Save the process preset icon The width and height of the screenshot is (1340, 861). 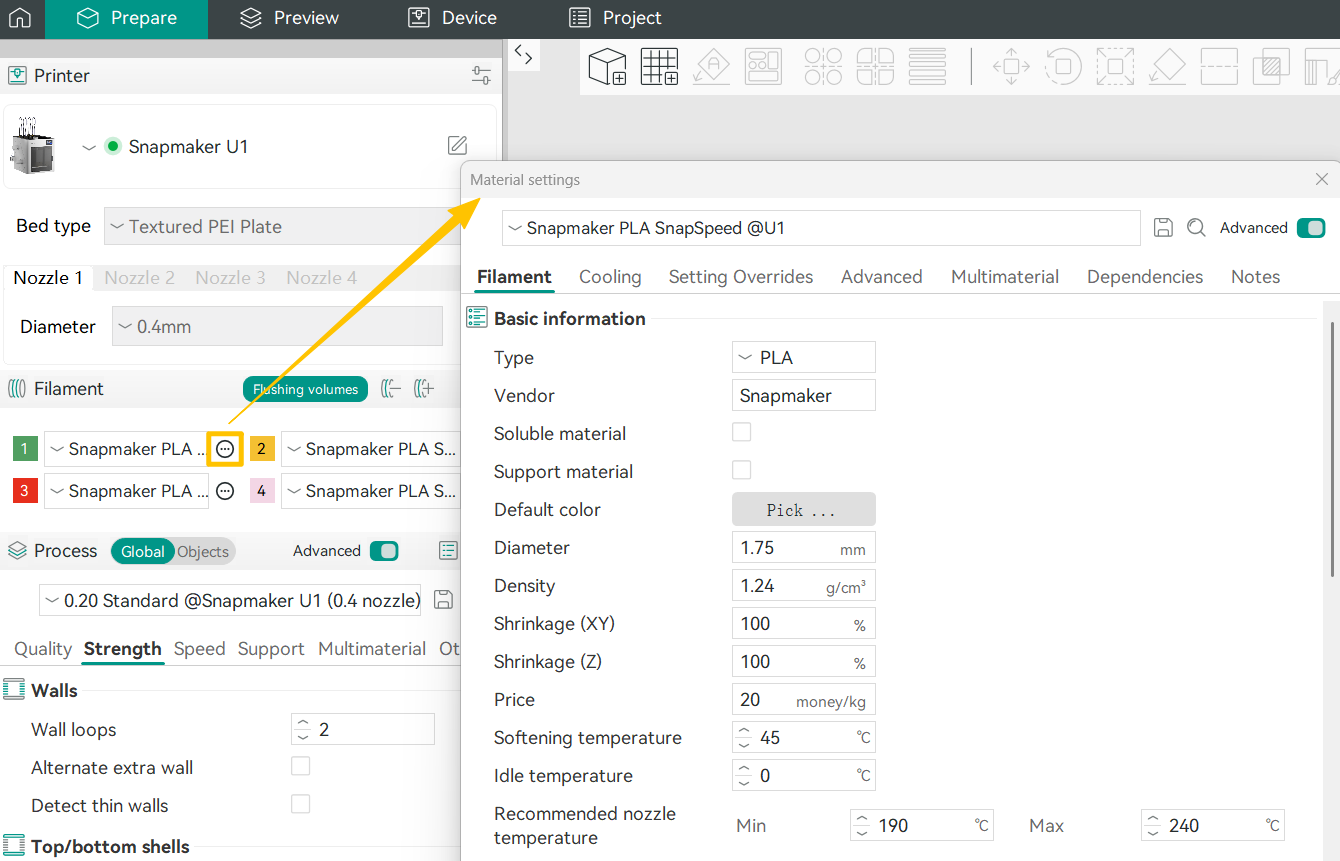click(444, 600)
